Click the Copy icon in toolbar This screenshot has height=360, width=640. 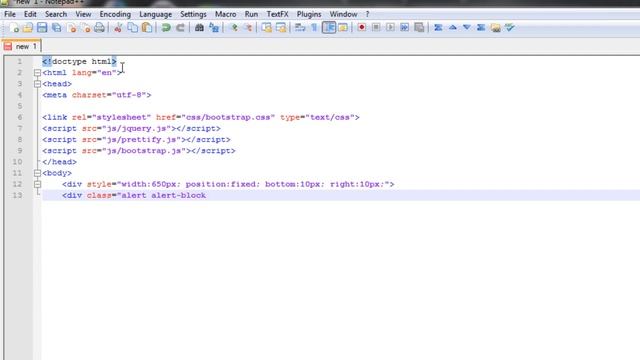click(132, 28)
